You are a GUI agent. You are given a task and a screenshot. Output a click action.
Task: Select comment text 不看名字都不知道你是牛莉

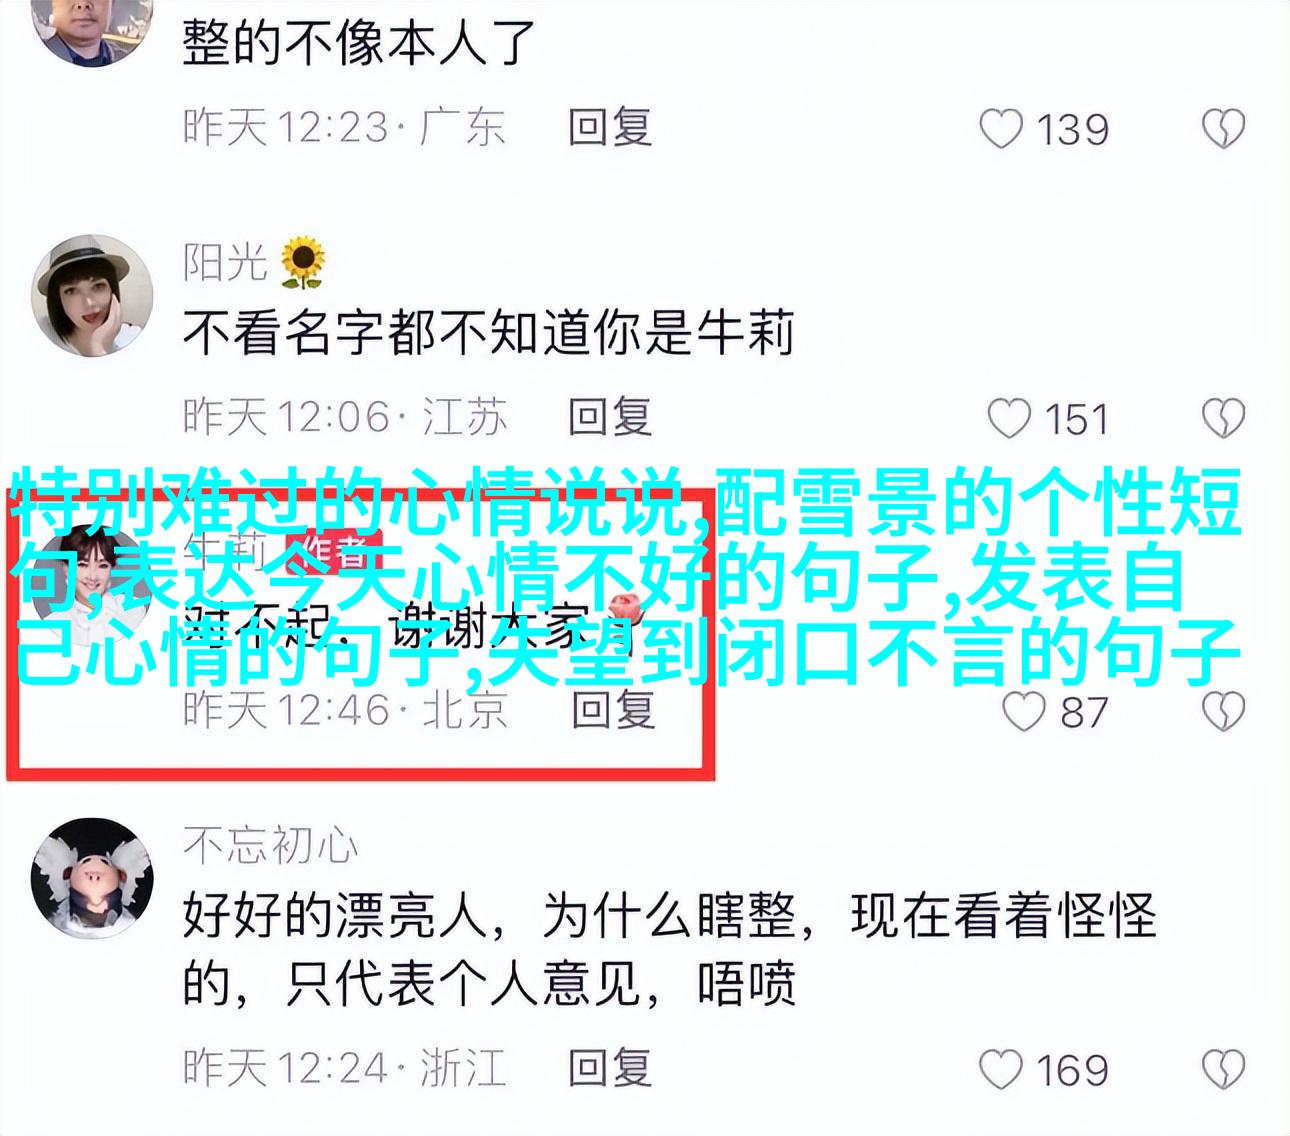[x=489, y=332]
